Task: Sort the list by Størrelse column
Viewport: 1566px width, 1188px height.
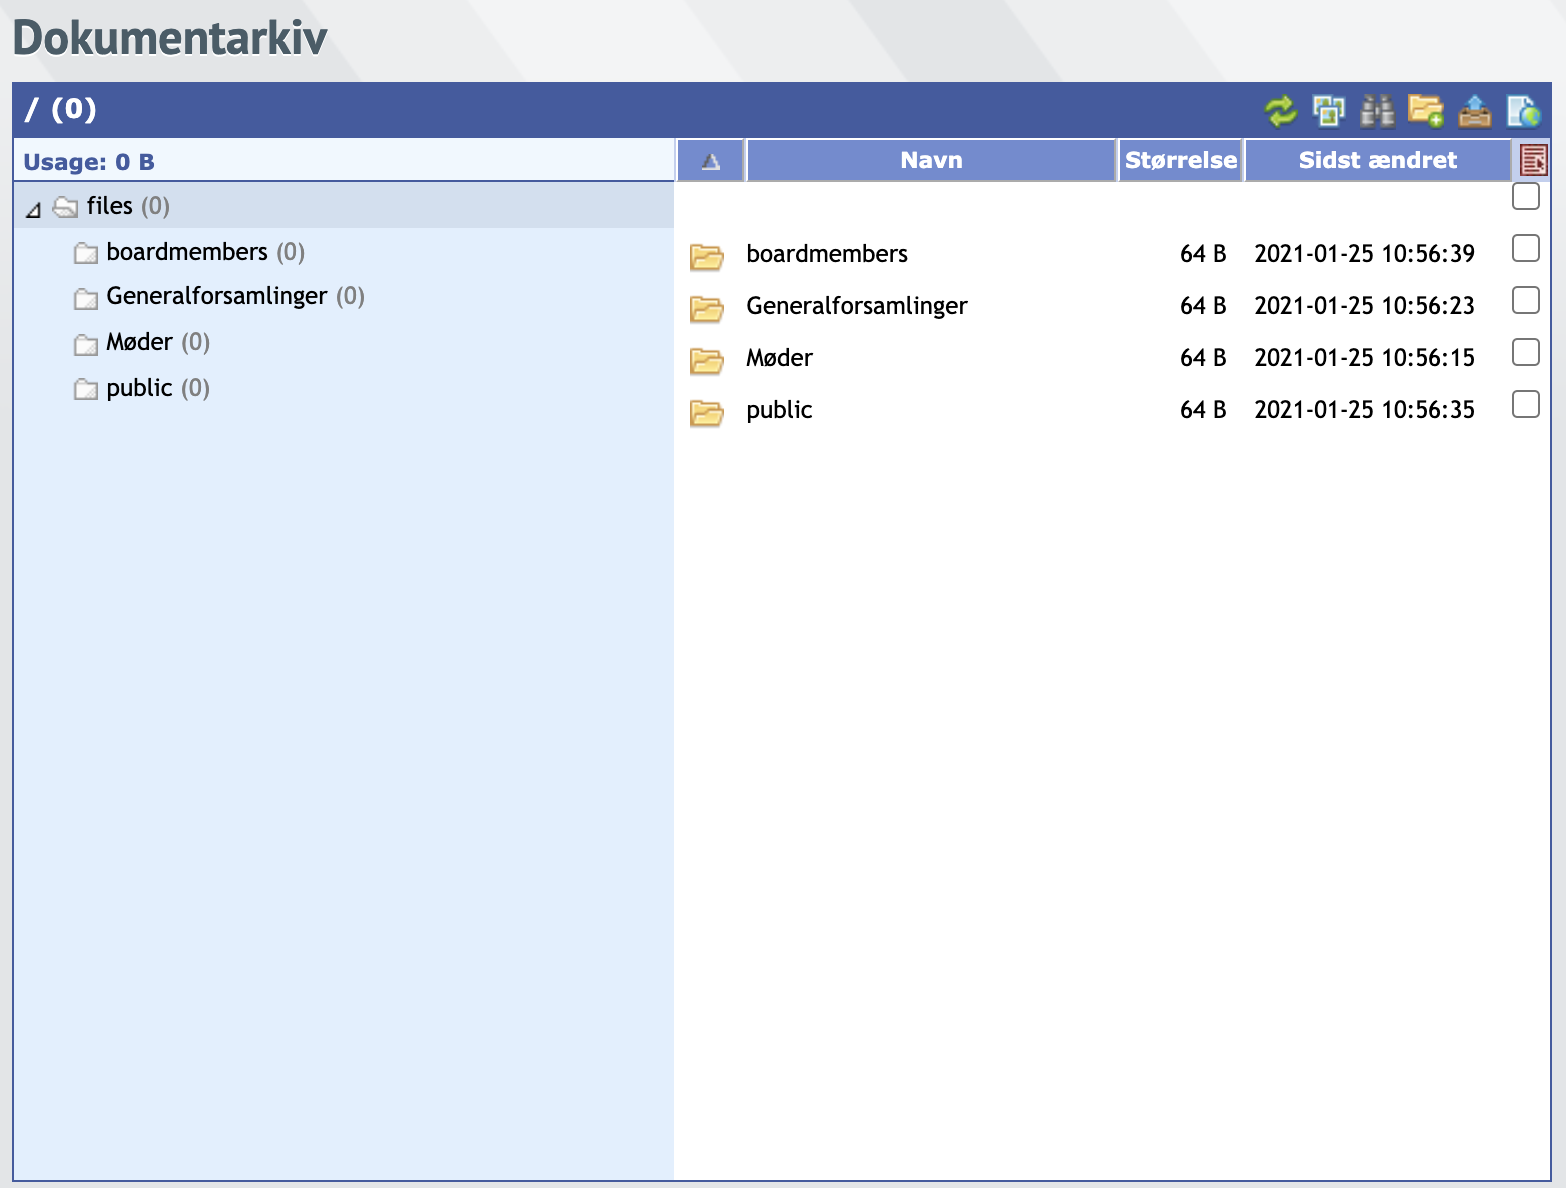Action: click(x=1180, y=161)
